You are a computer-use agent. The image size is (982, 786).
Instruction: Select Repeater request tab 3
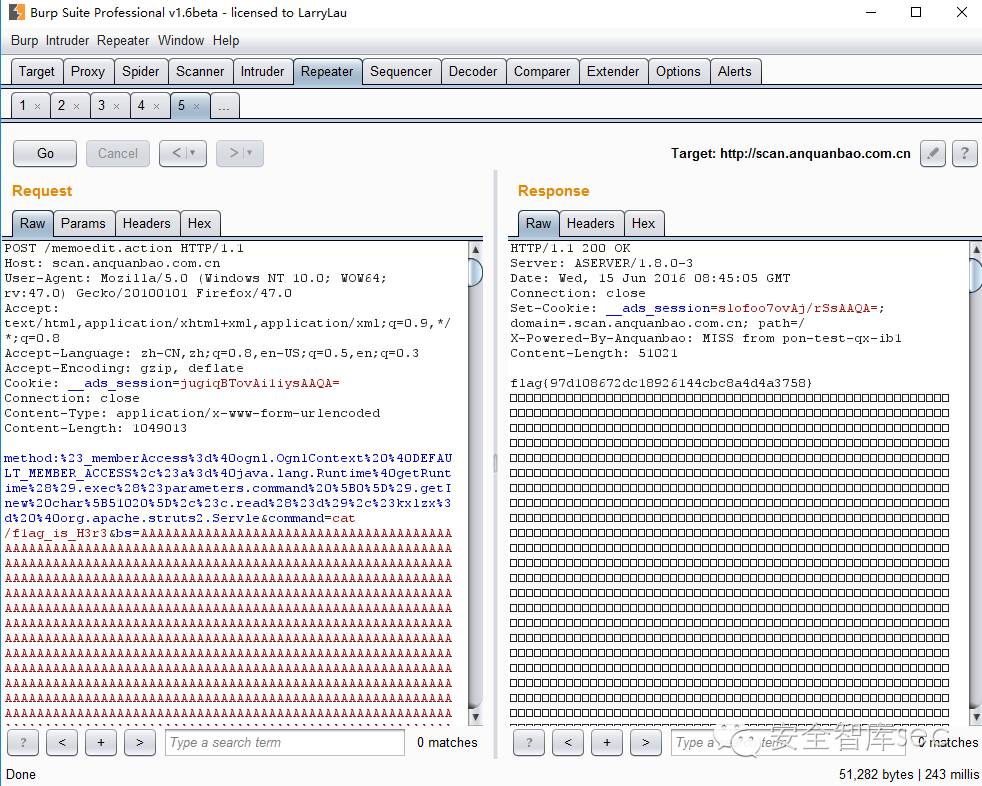coord(101,106)
